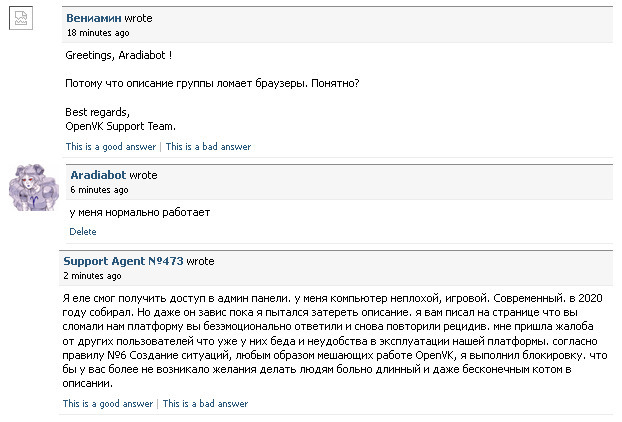Delete Aradiabot's comment
The height and width of the screenshot is (422, 622).
coord(83,231)
